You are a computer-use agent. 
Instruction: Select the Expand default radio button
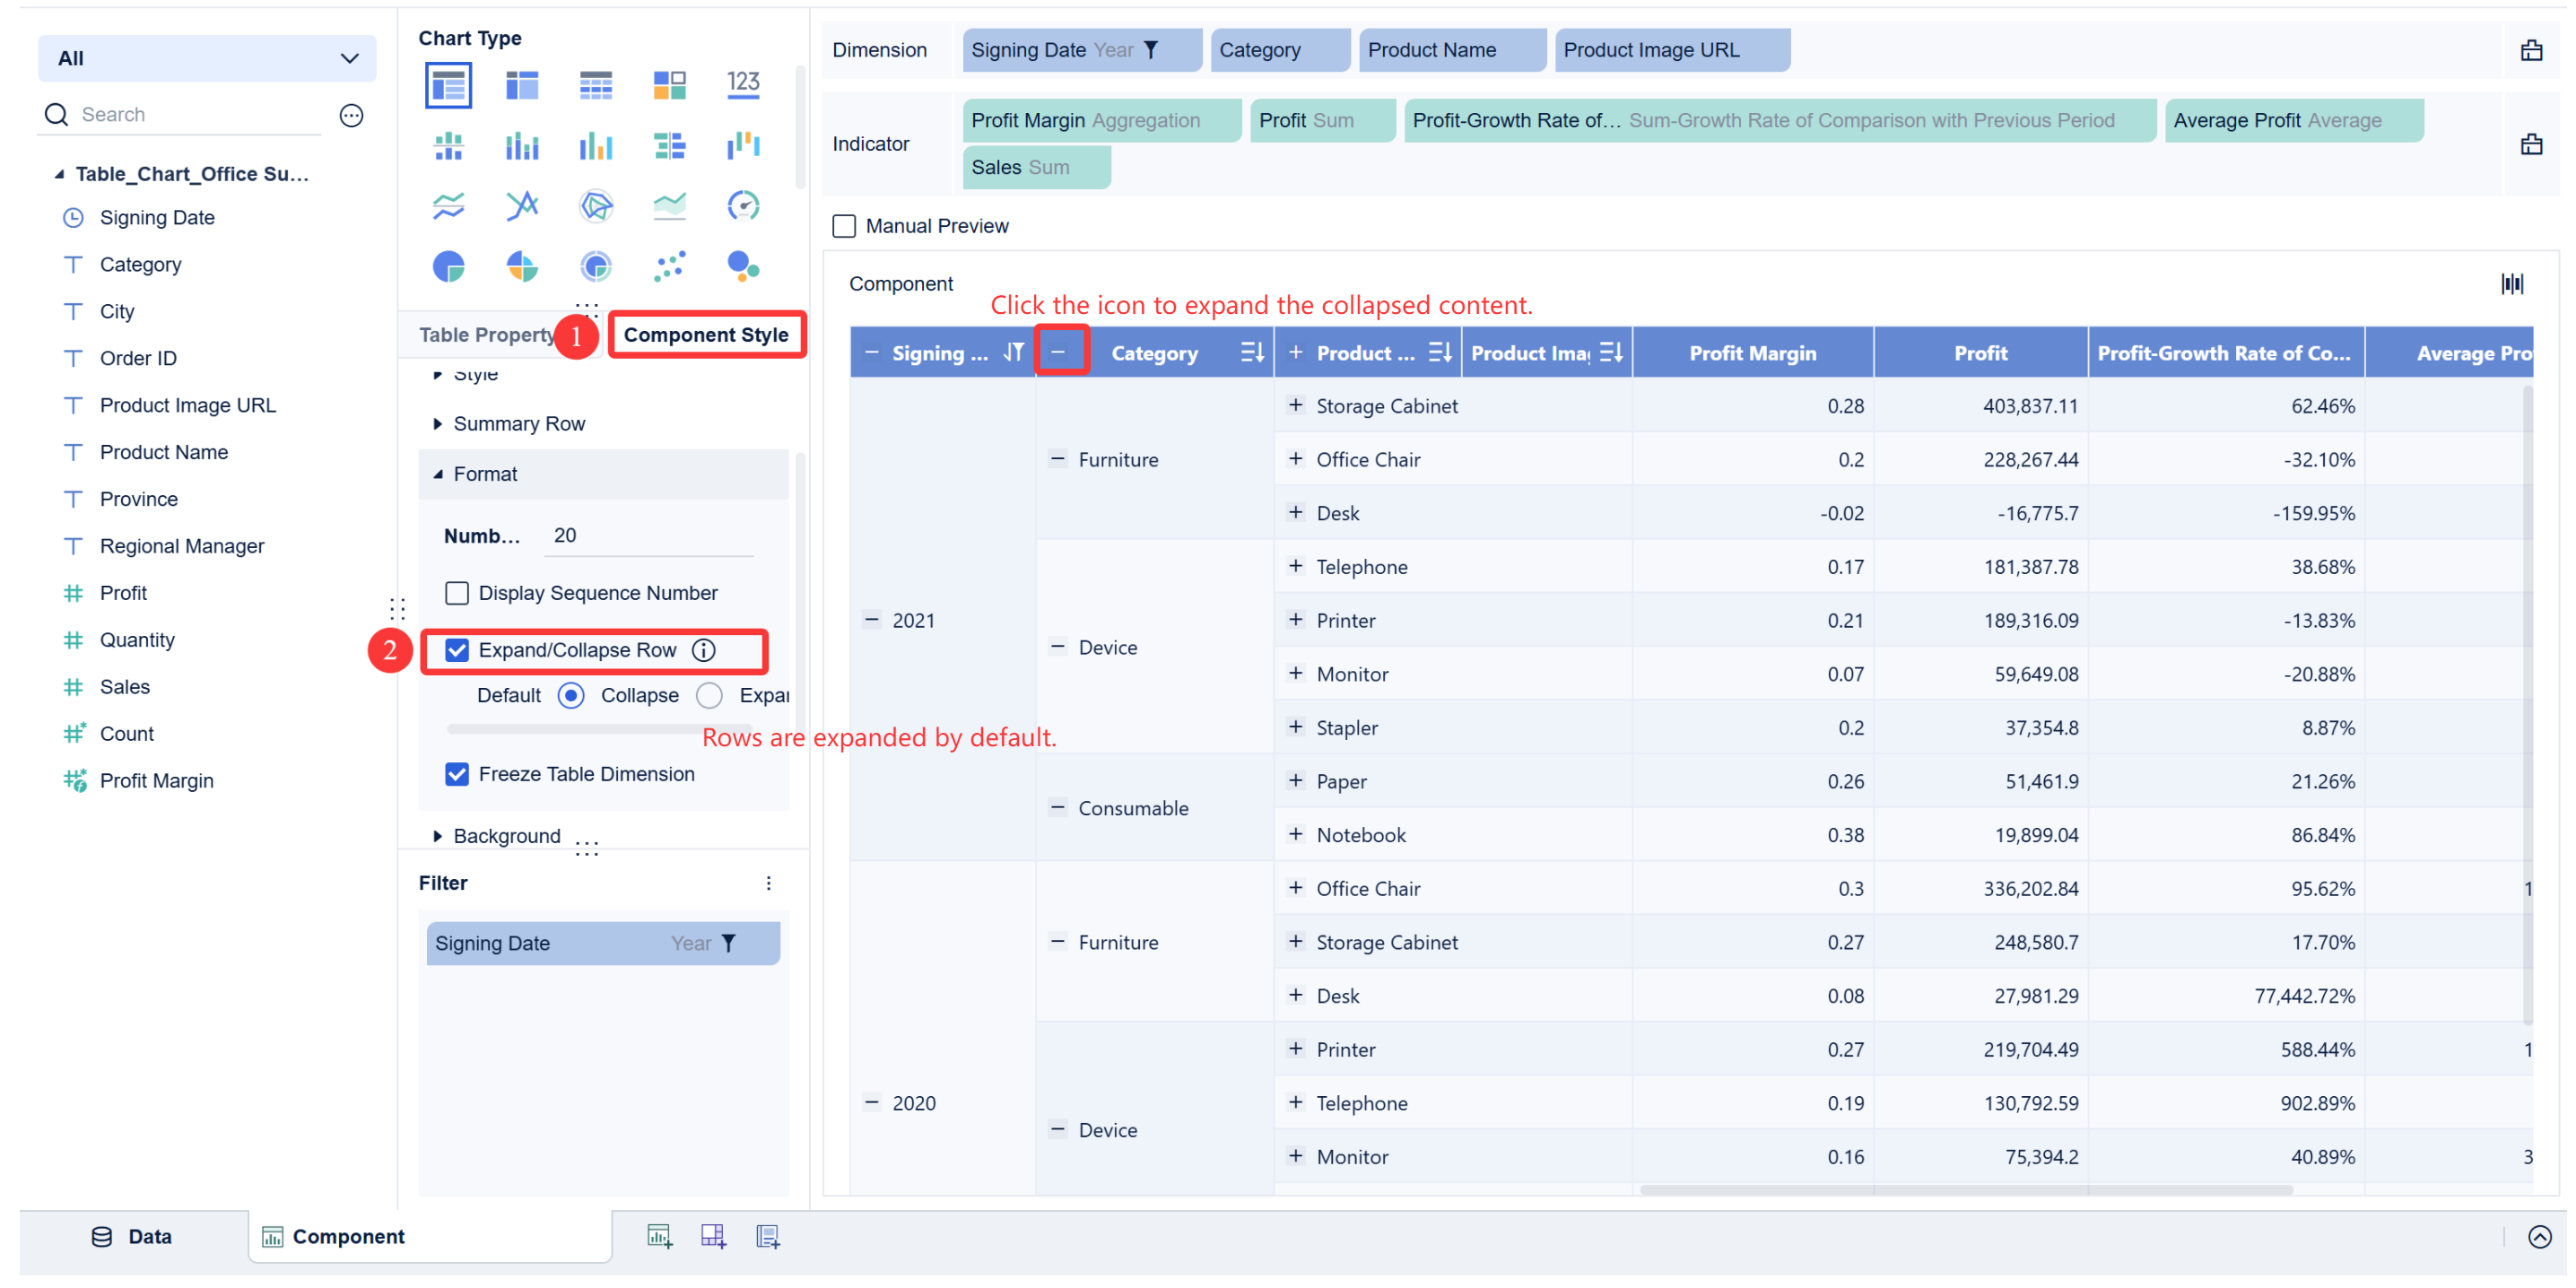pyautogui.click(x=709, y=695)
